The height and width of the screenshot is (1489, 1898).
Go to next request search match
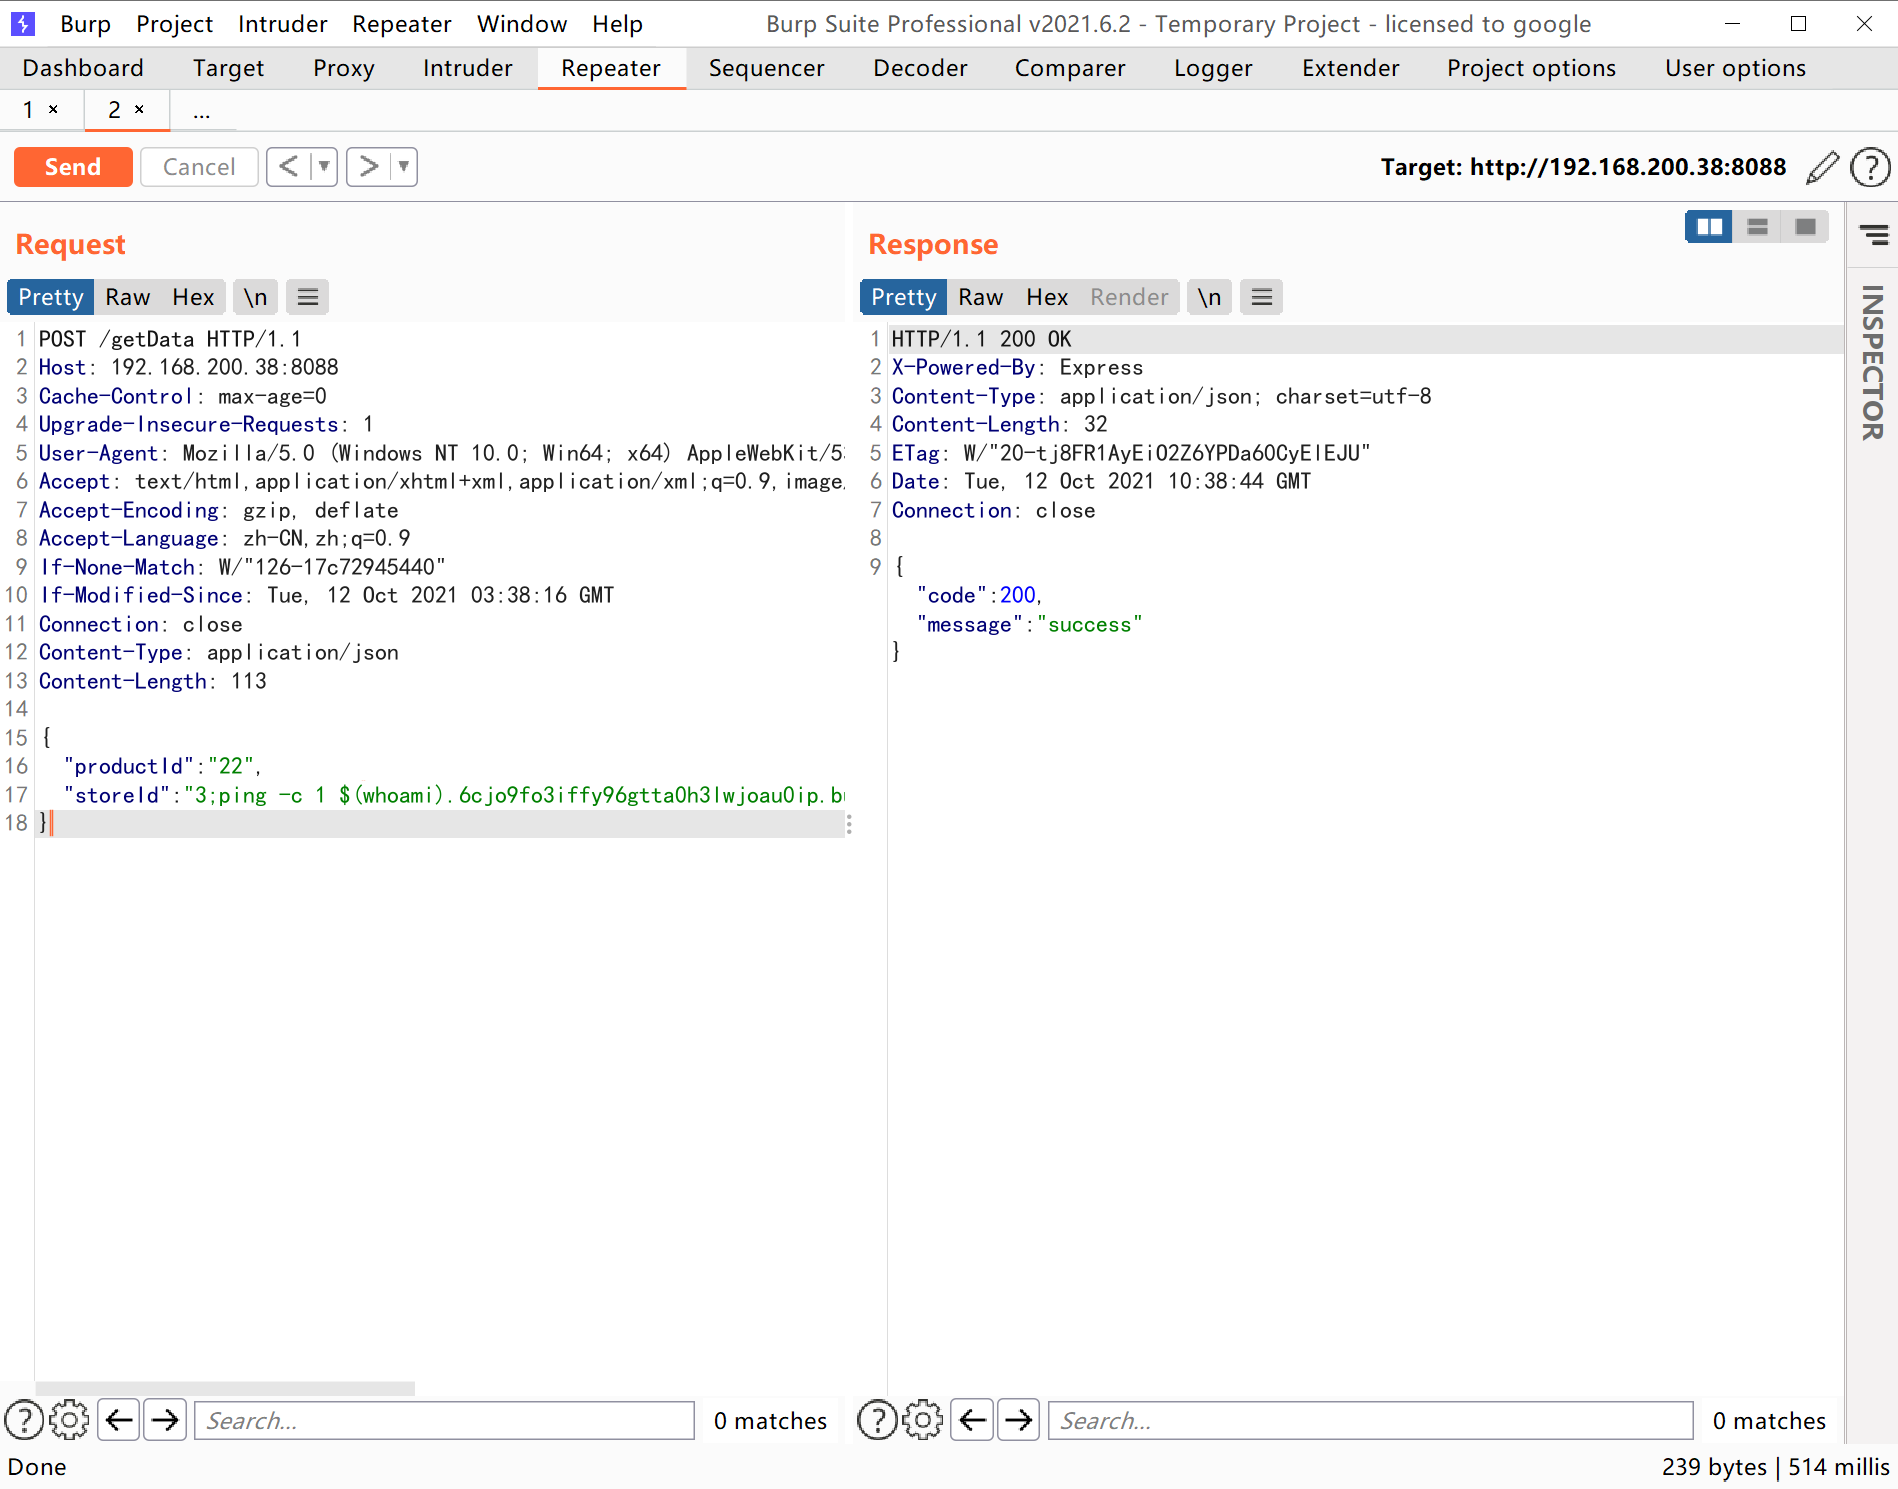coord(165,1420)
